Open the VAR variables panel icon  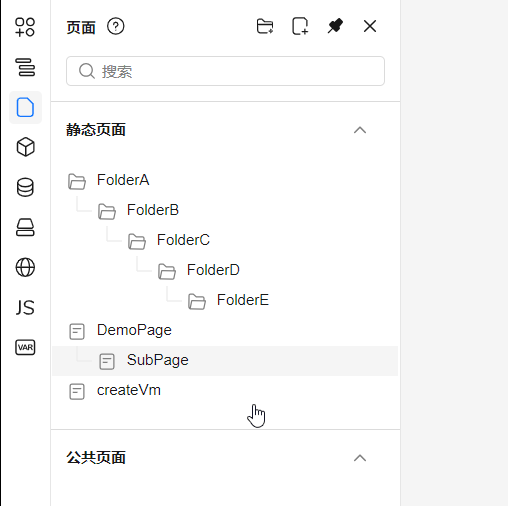click(x=25, y=347)
